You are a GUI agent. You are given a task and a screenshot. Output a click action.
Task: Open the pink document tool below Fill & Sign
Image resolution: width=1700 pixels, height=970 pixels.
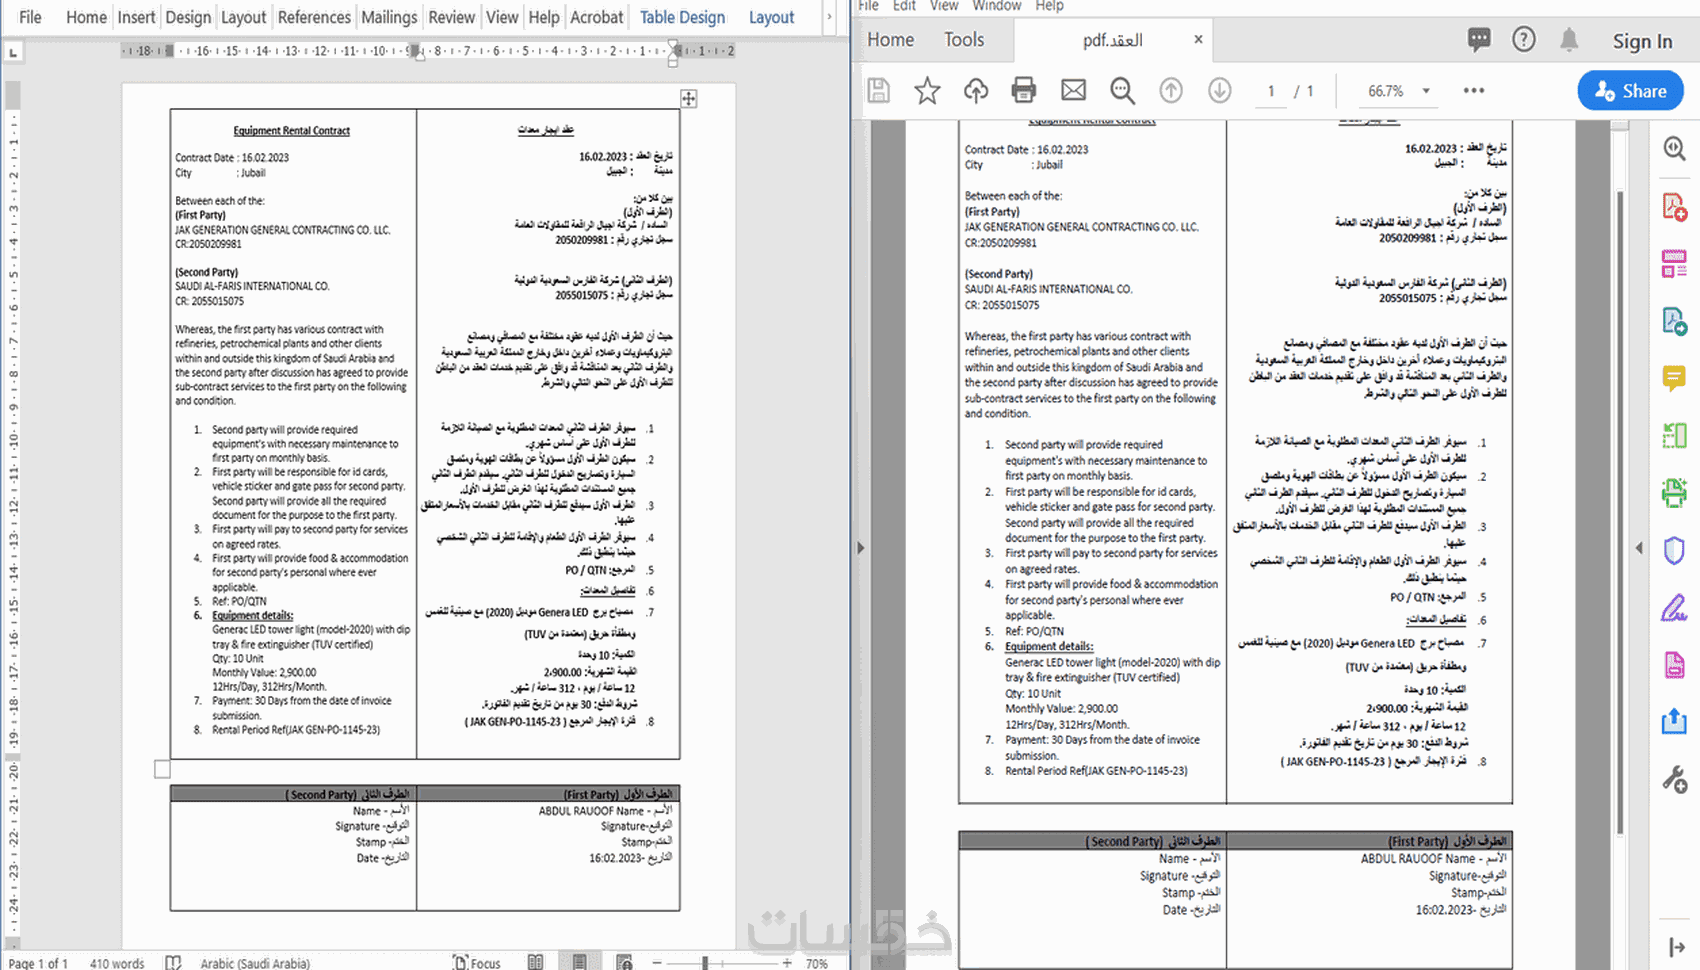click(x=1674, y=665)
